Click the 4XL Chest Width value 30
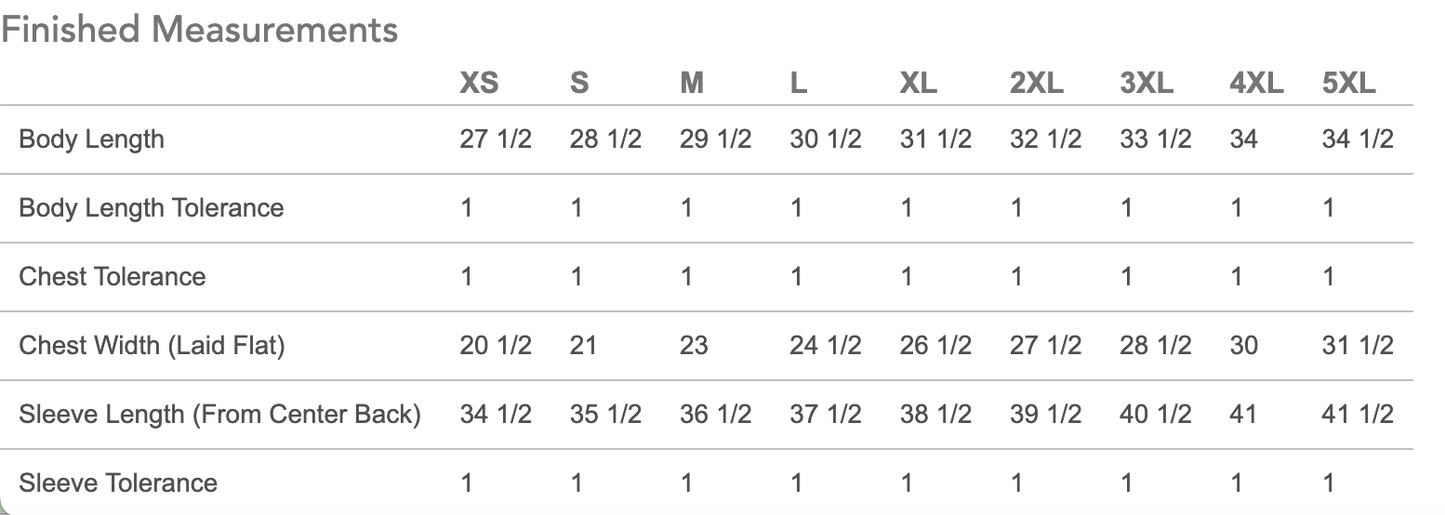 1244,346
